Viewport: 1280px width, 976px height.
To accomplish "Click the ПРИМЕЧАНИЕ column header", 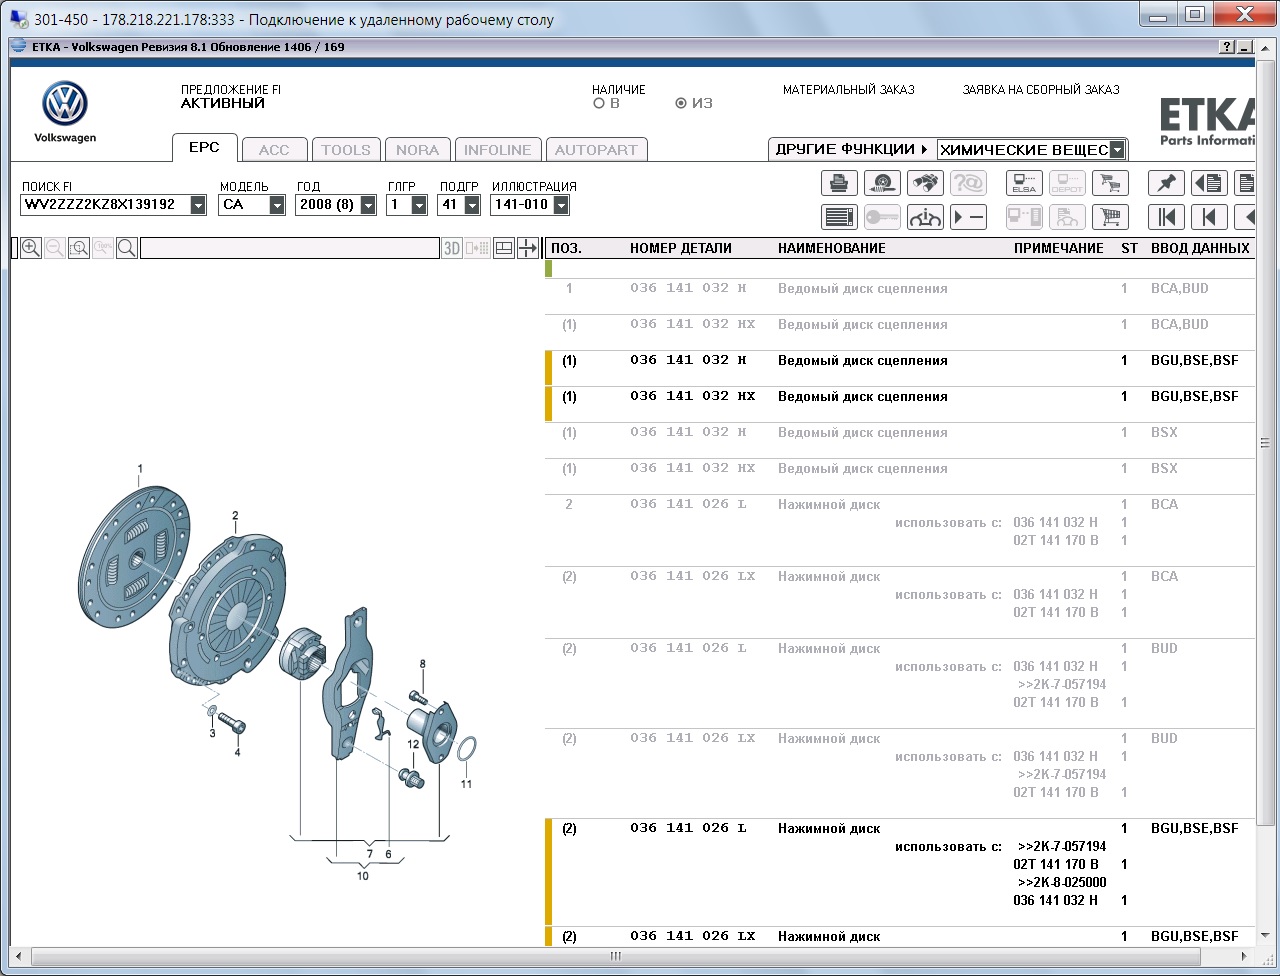I will coord(1059,248).
